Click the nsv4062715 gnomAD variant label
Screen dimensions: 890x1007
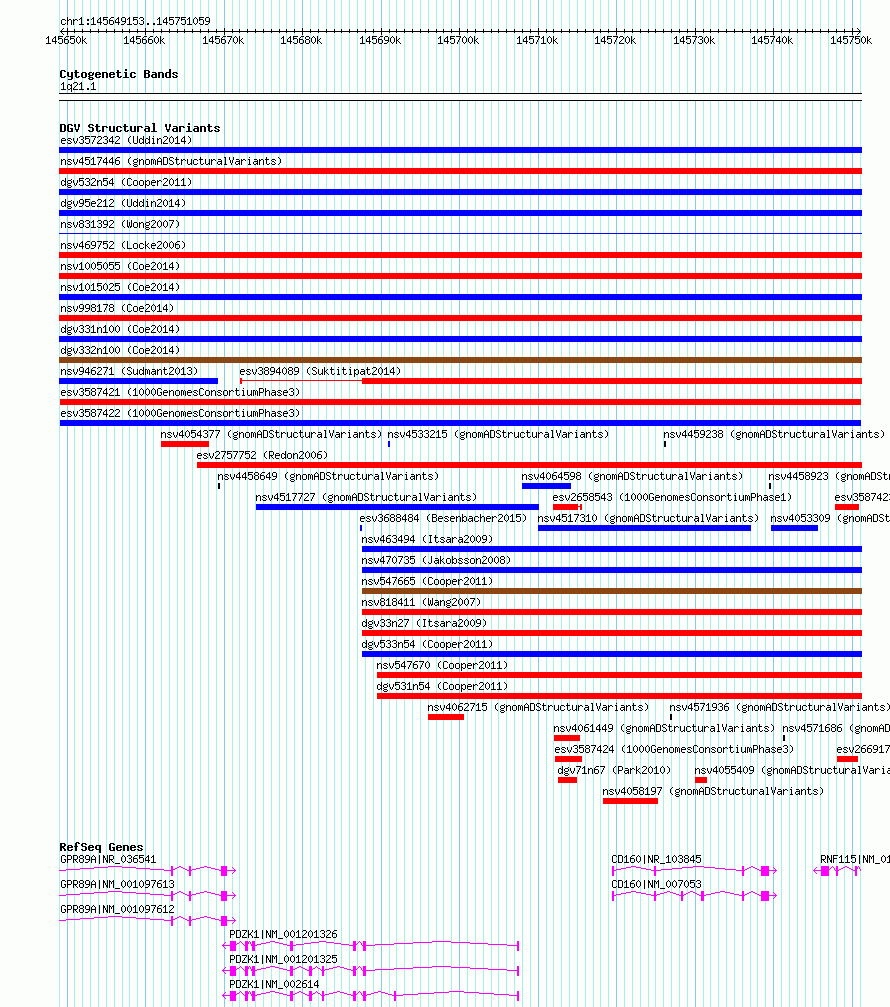coord(538,707)
